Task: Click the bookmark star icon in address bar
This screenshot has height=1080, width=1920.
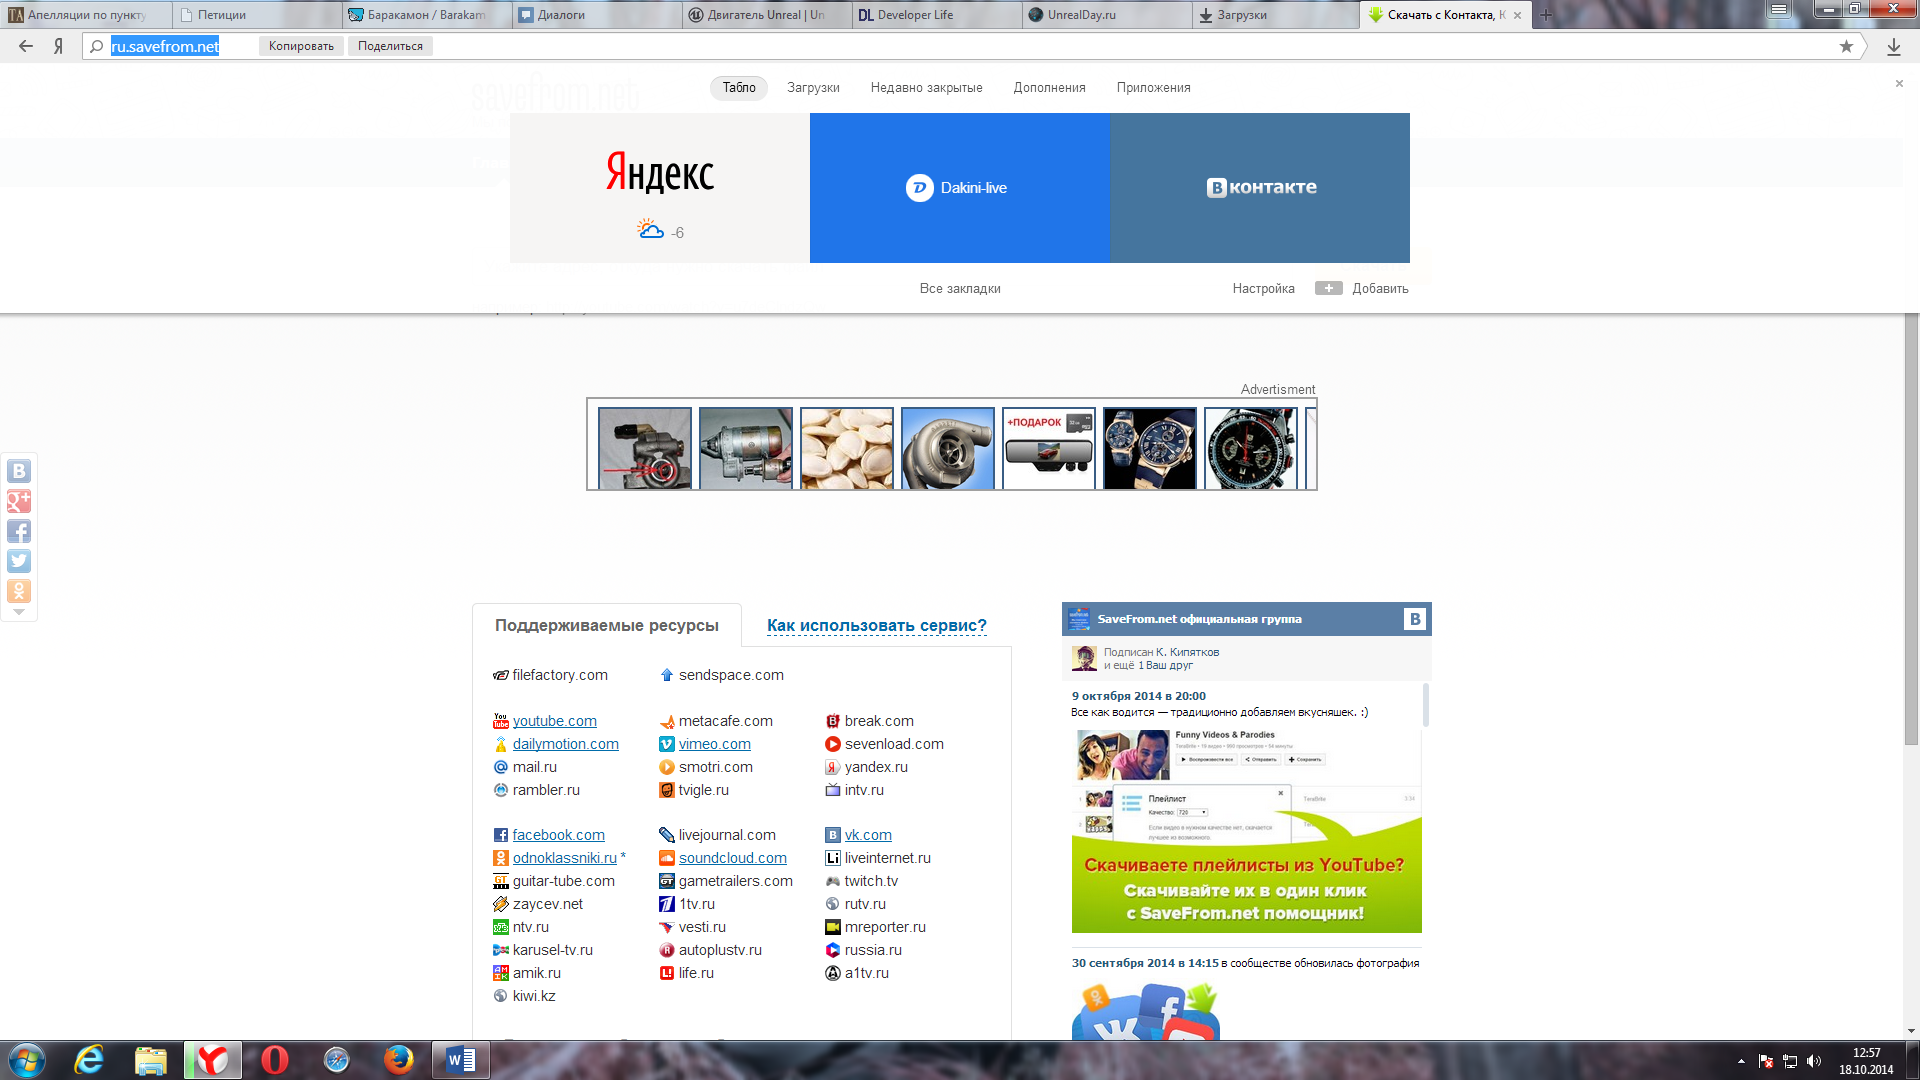Action: 1846,46
